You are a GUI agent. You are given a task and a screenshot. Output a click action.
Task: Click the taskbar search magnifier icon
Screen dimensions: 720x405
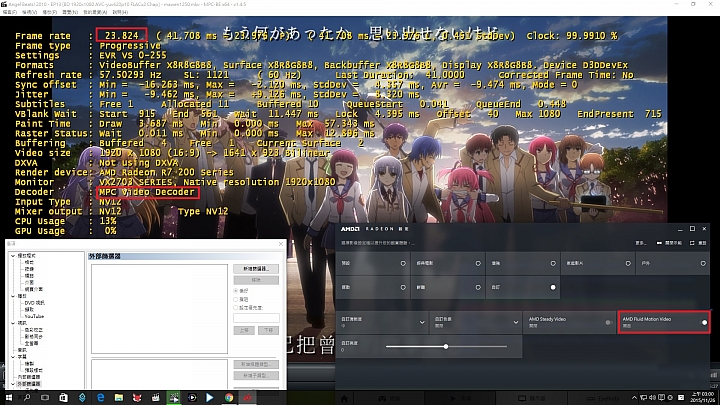[x=27, y=398]
